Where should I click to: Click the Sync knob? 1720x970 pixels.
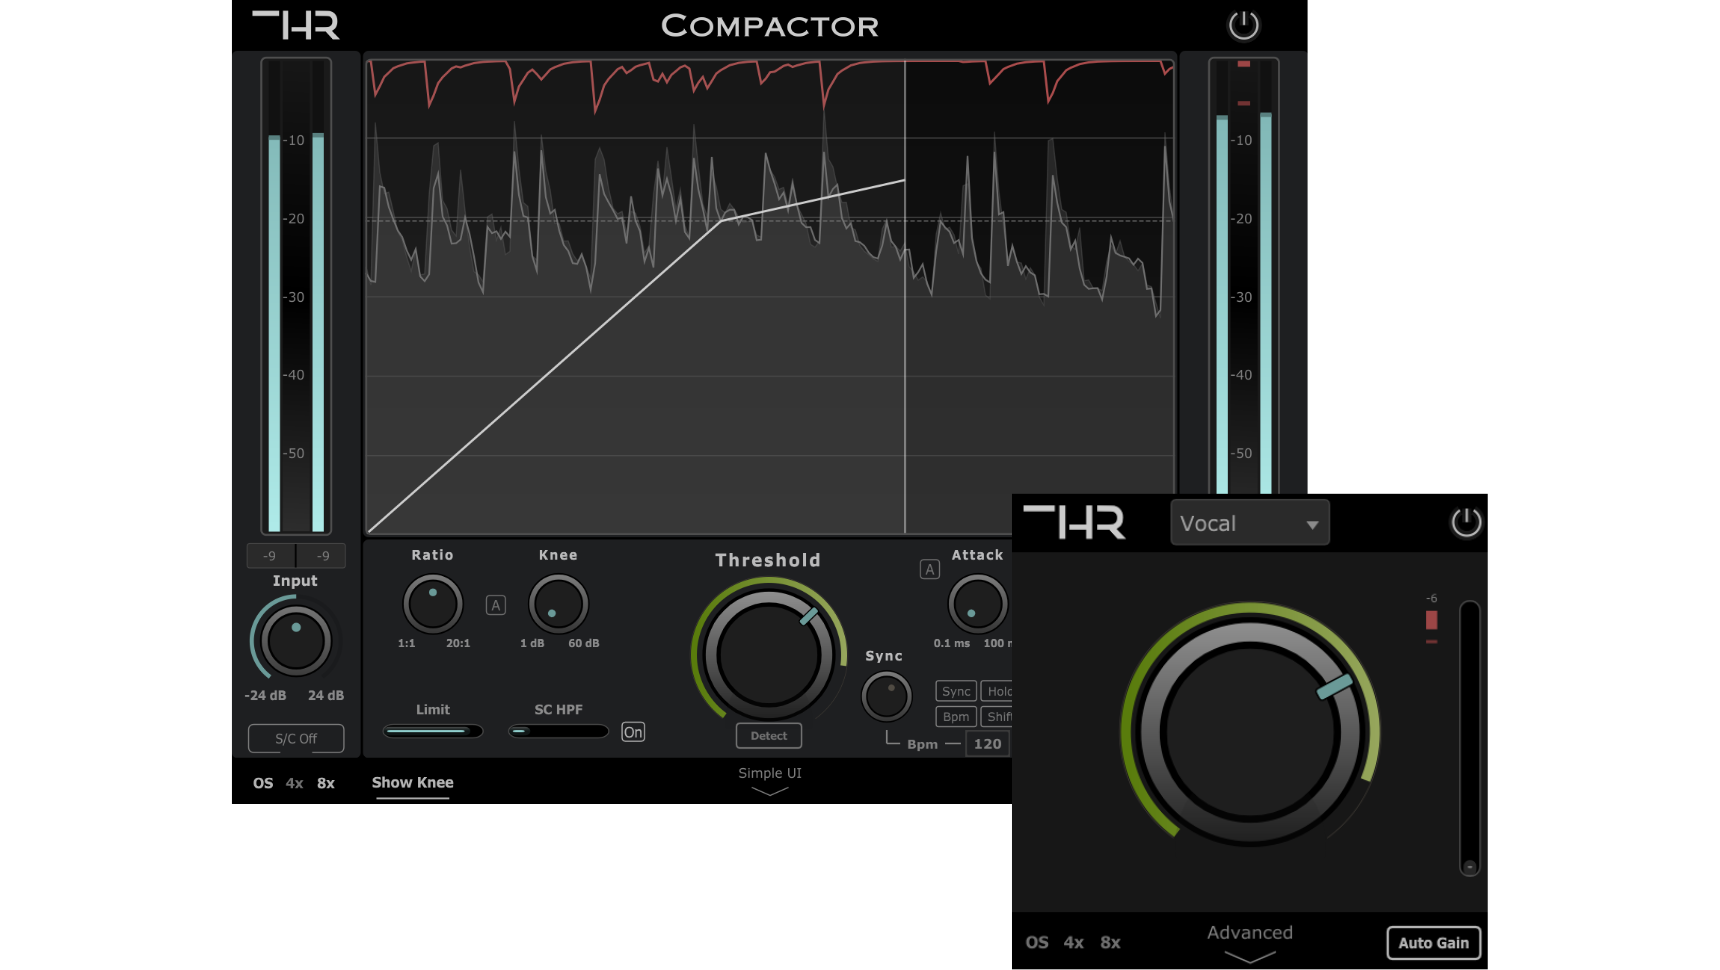[885, 695]
